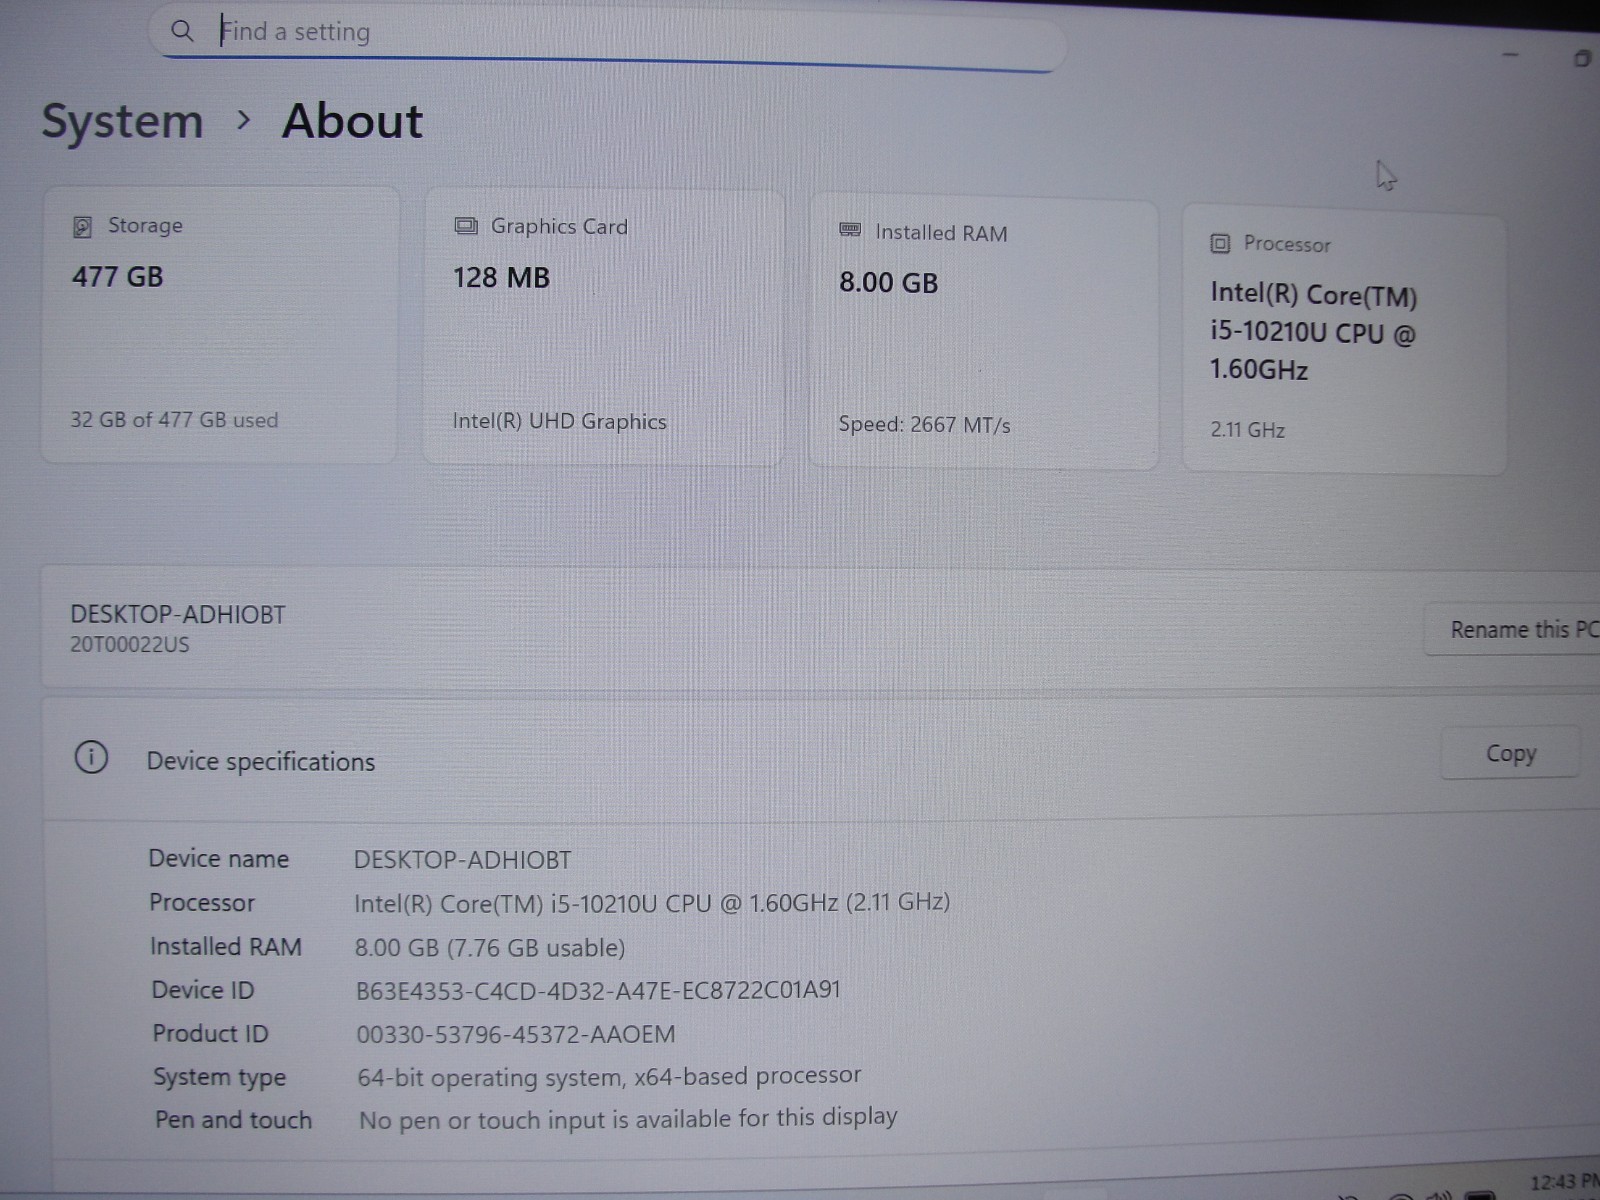Click the 2.11 GHz text in the Processor card

(1247, 430)
